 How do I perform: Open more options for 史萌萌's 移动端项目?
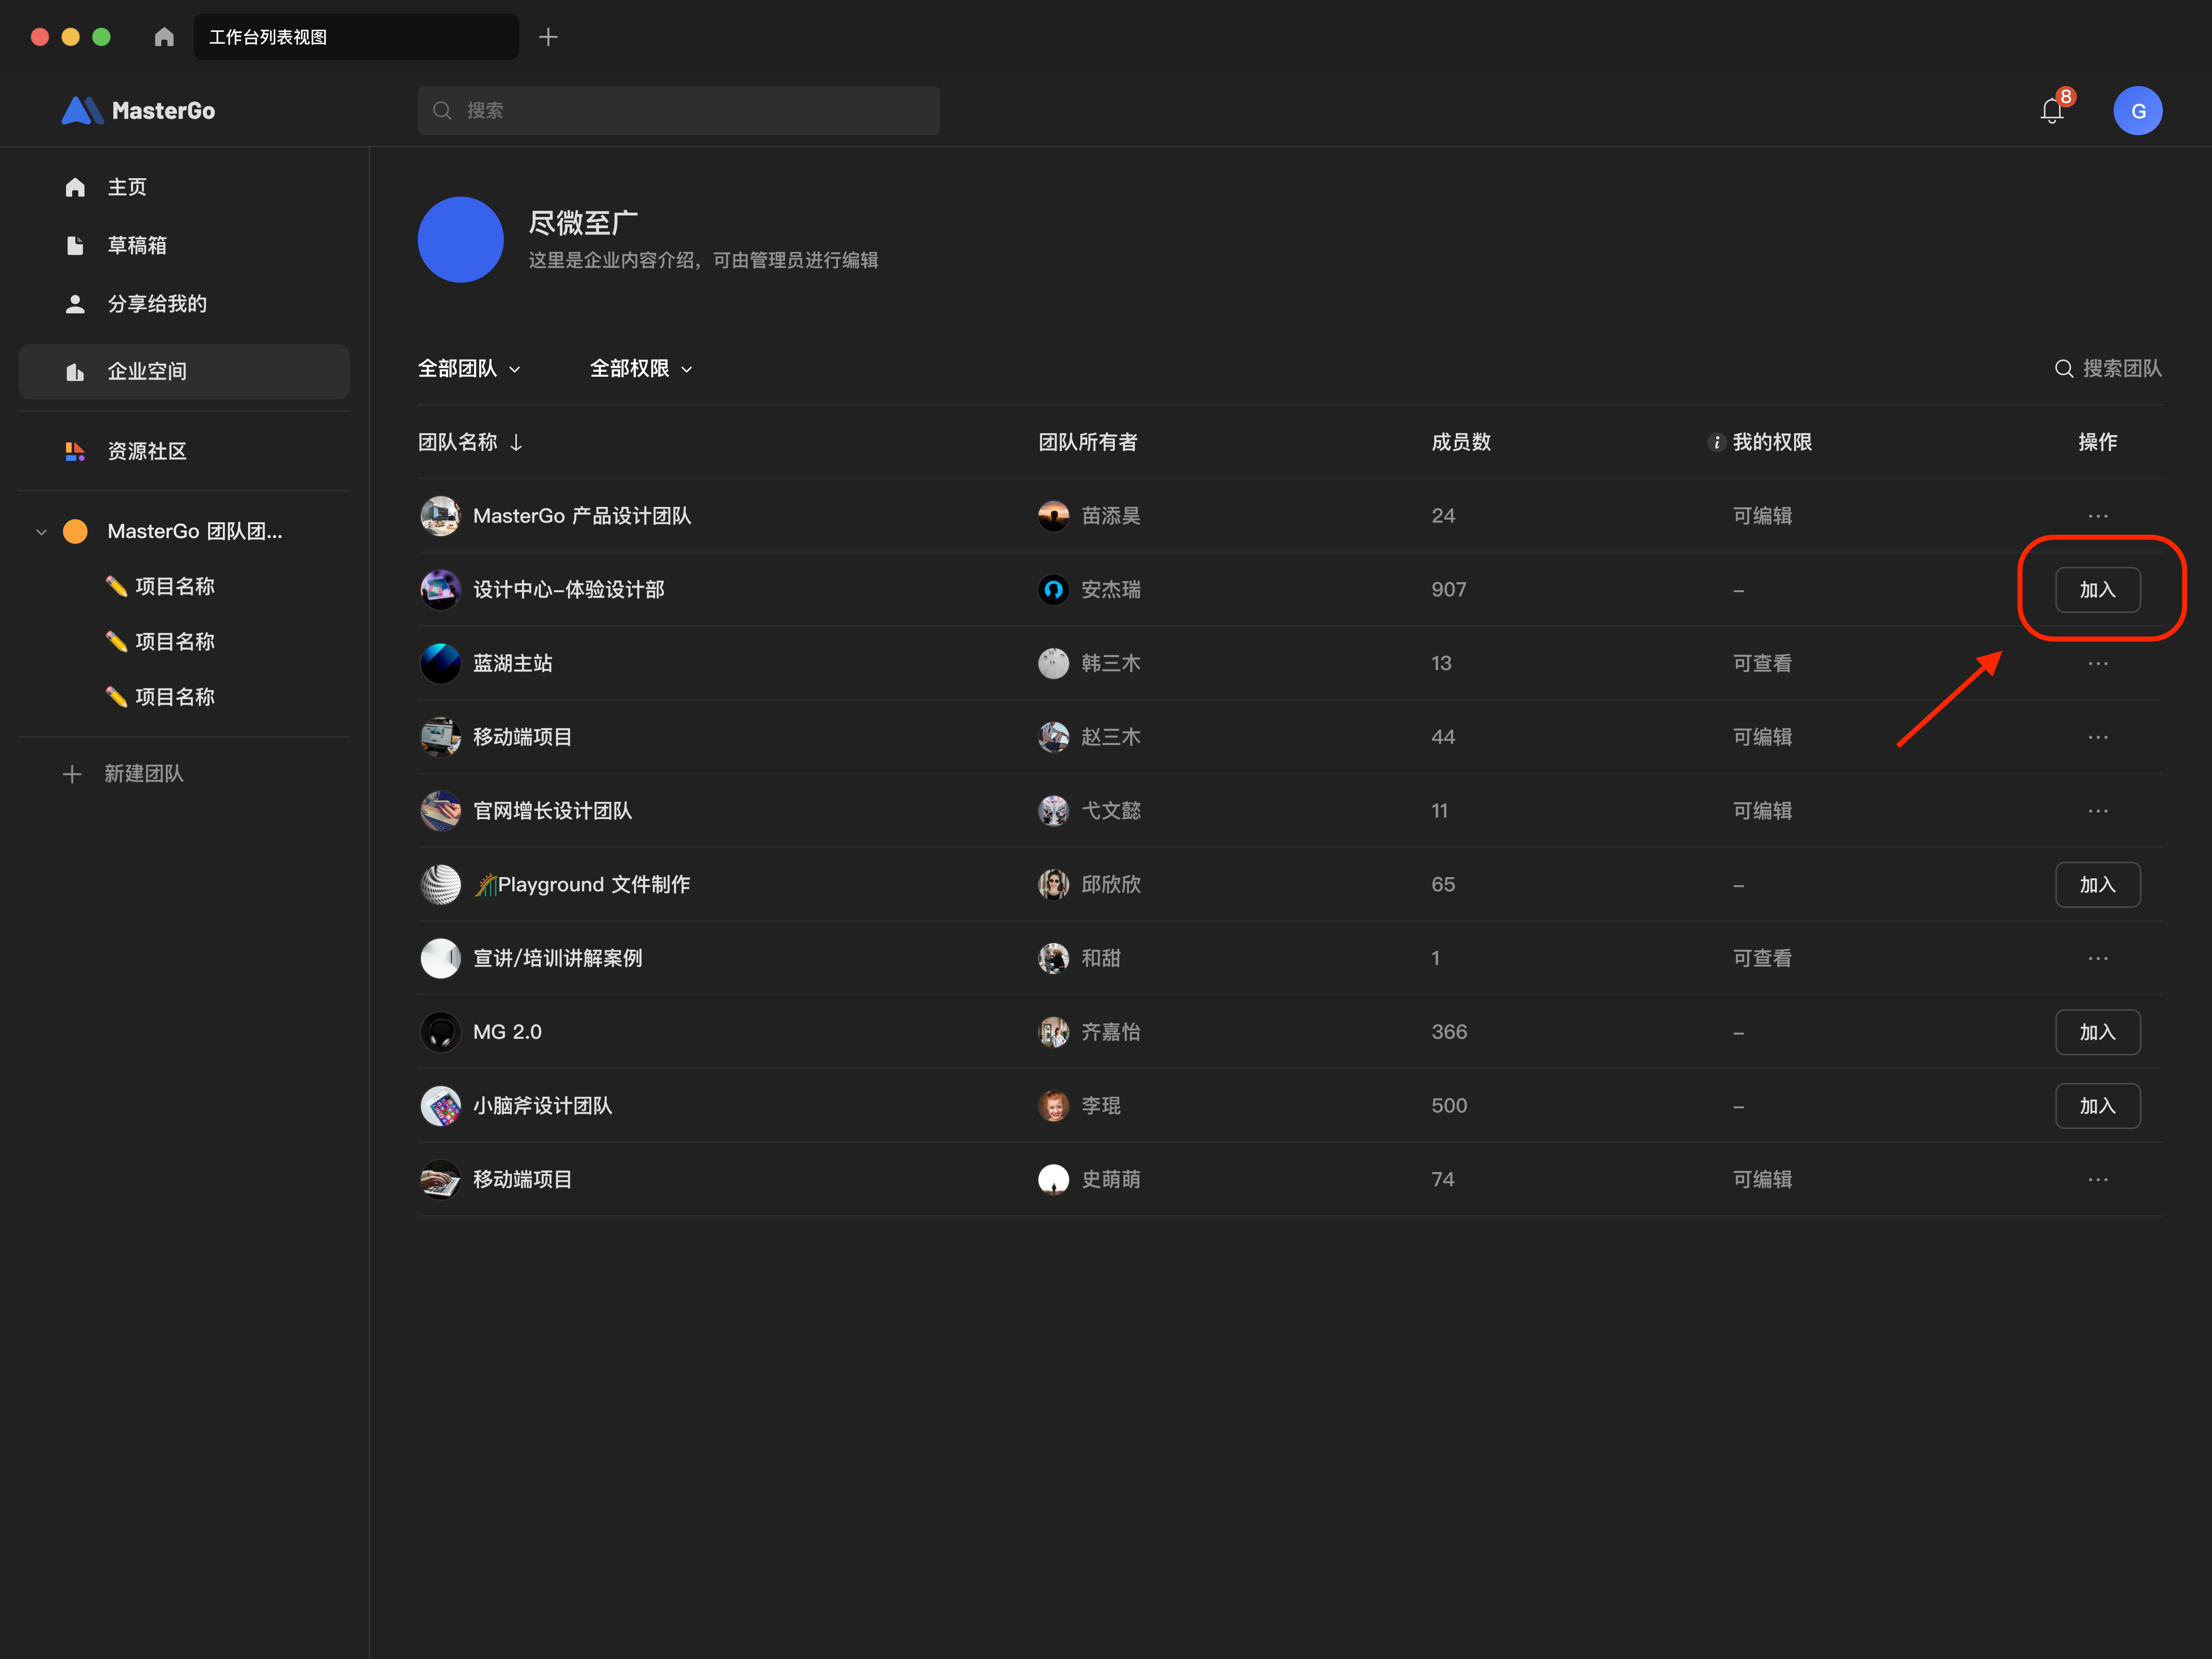[2098, 1180]
